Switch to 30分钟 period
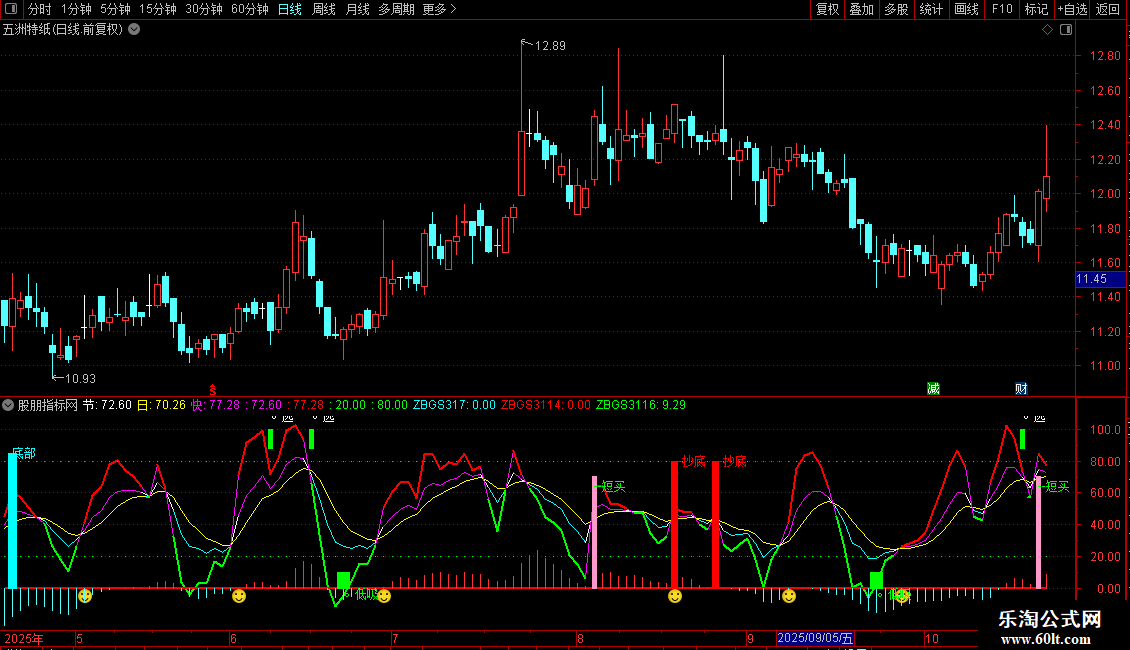1130x650 pixels. (x=204, y=9)
